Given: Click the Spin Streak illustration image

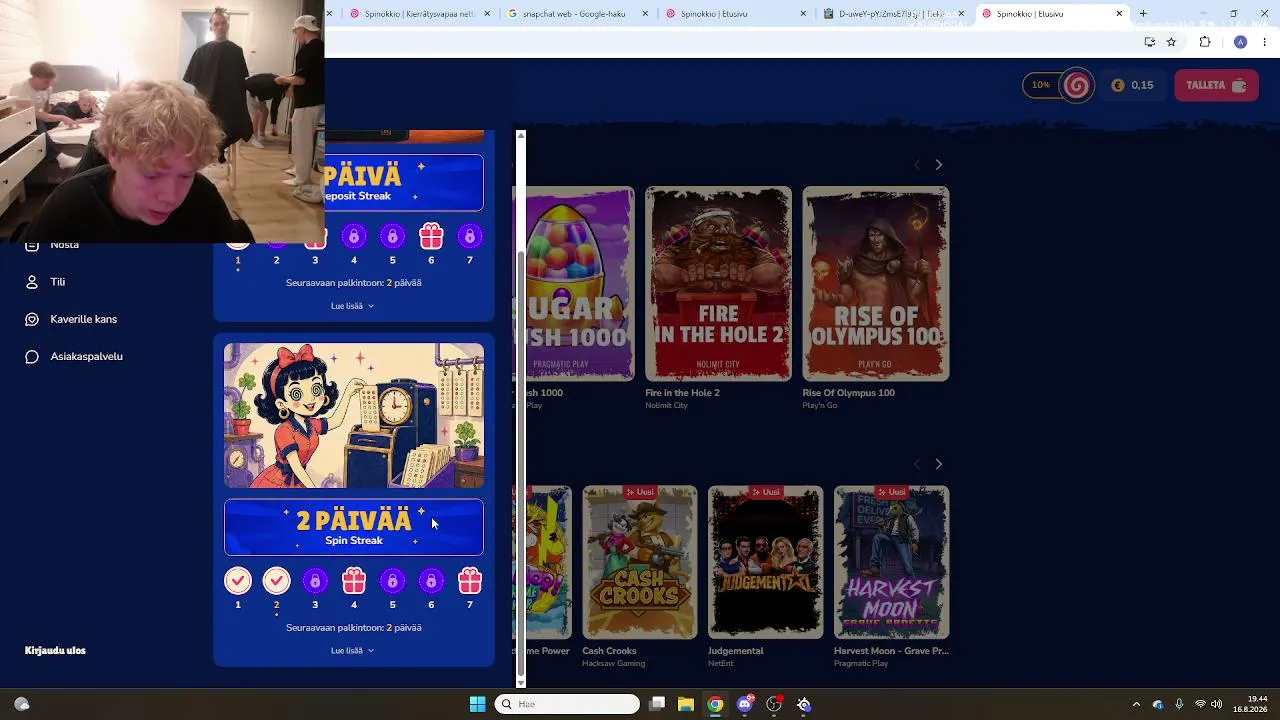Looking at the screenshot, I should [354, 416].
